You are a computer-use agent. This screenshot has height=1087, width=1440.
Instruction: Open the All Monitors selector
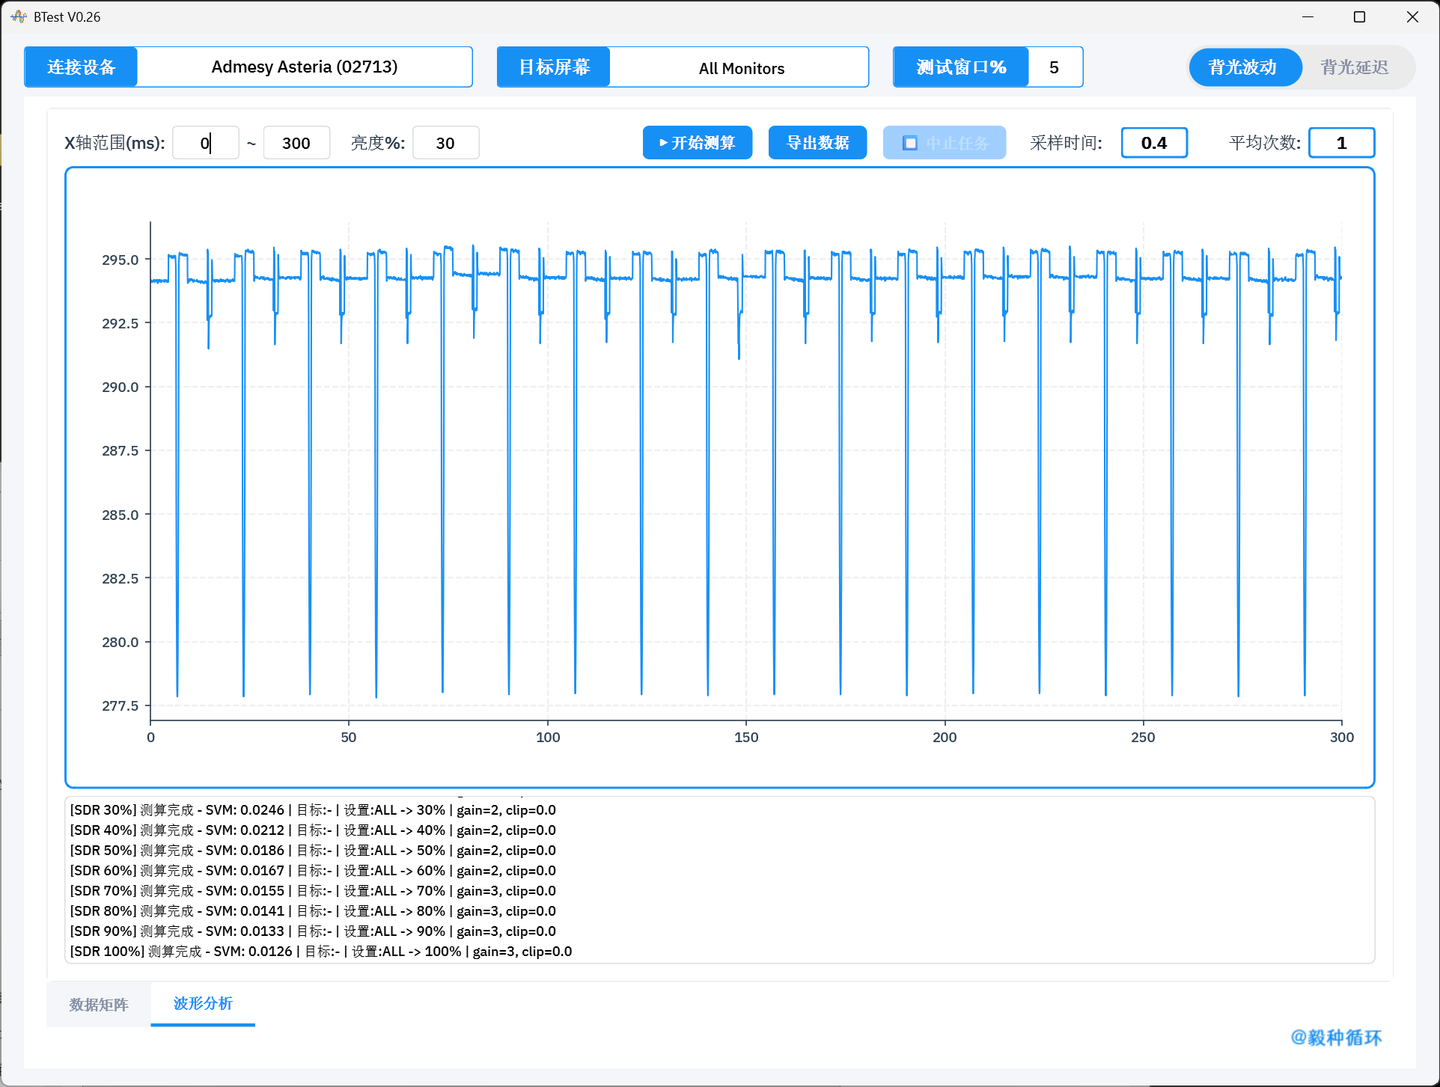pos(739,67)
